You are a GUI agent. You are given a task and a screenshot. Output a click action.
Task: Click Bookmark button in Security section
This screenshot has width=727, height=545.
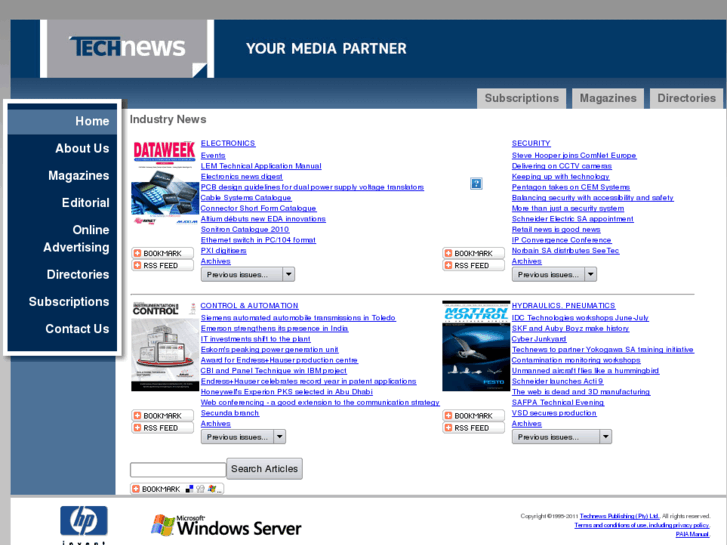[473, 253]
